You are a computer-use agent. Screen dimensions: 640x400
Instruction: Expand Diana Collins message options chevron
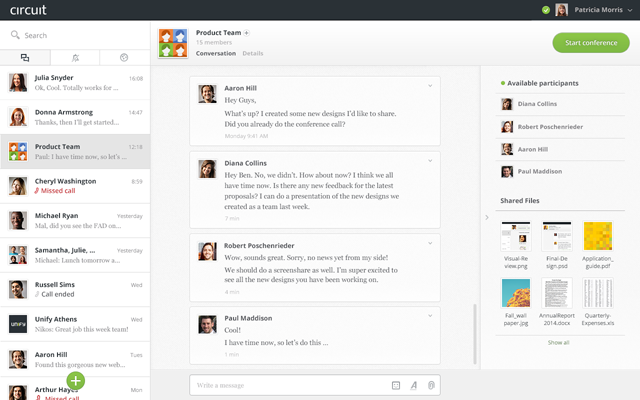tap(430, 161)
